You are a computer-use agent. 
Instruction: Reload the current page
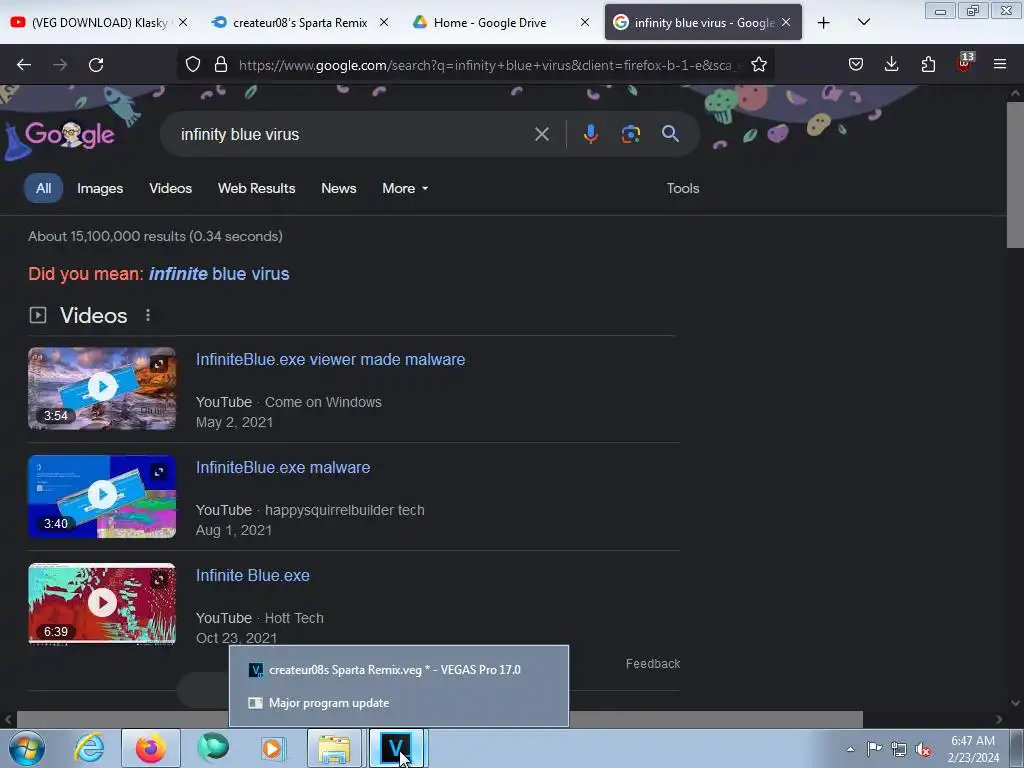point(96,65)
